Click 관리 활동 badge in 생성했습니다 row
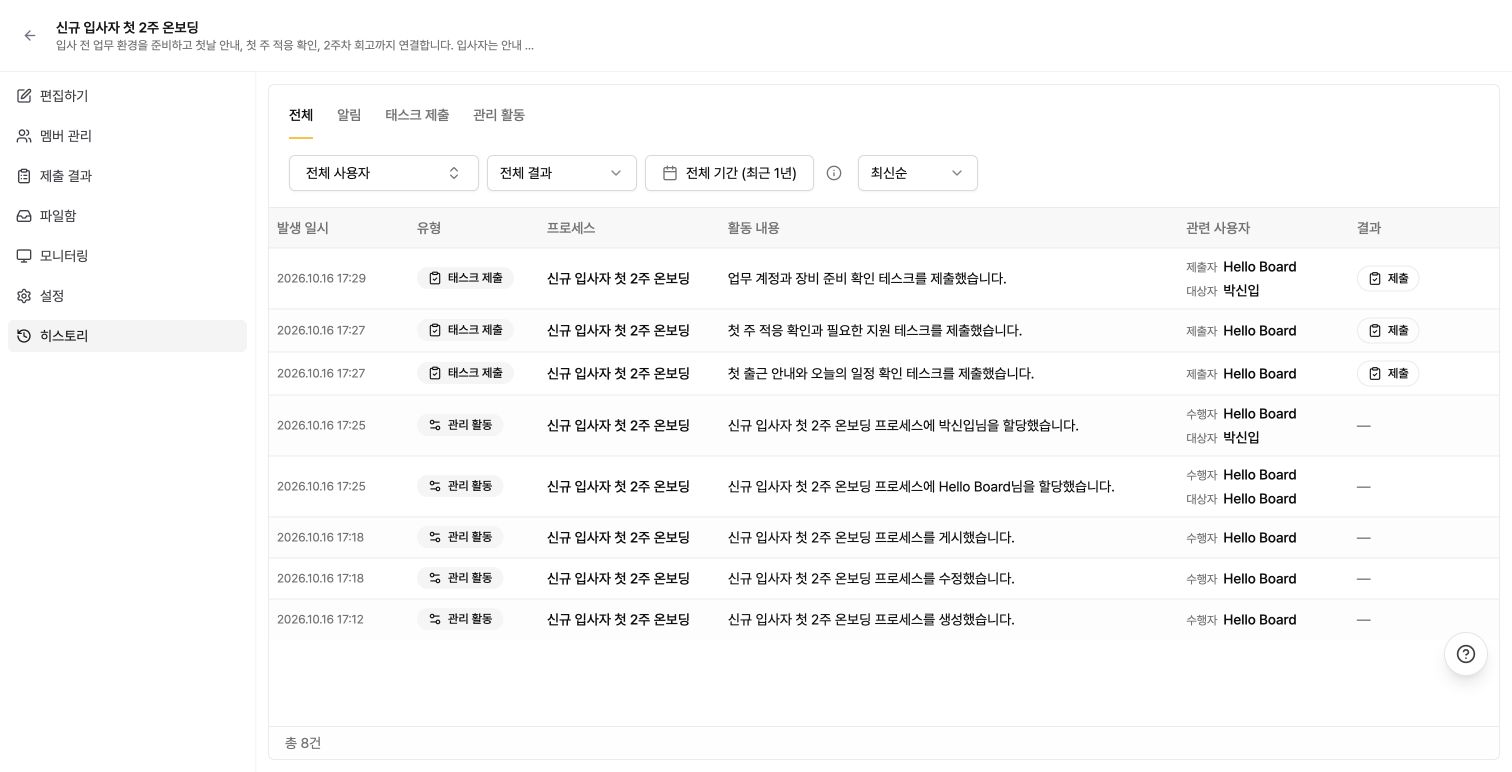The height and width of the screenshot is (772, 1512). (x=460, y=619)
